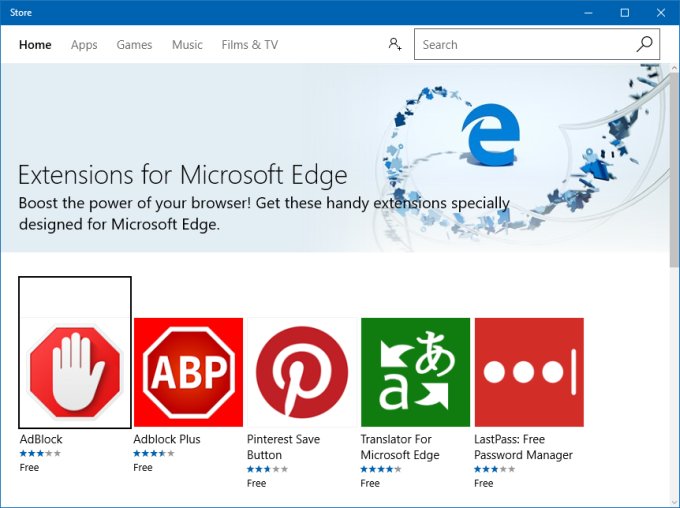Click the scrollbar up arrow
Screen dimensions: 680x508
point(675,68)
